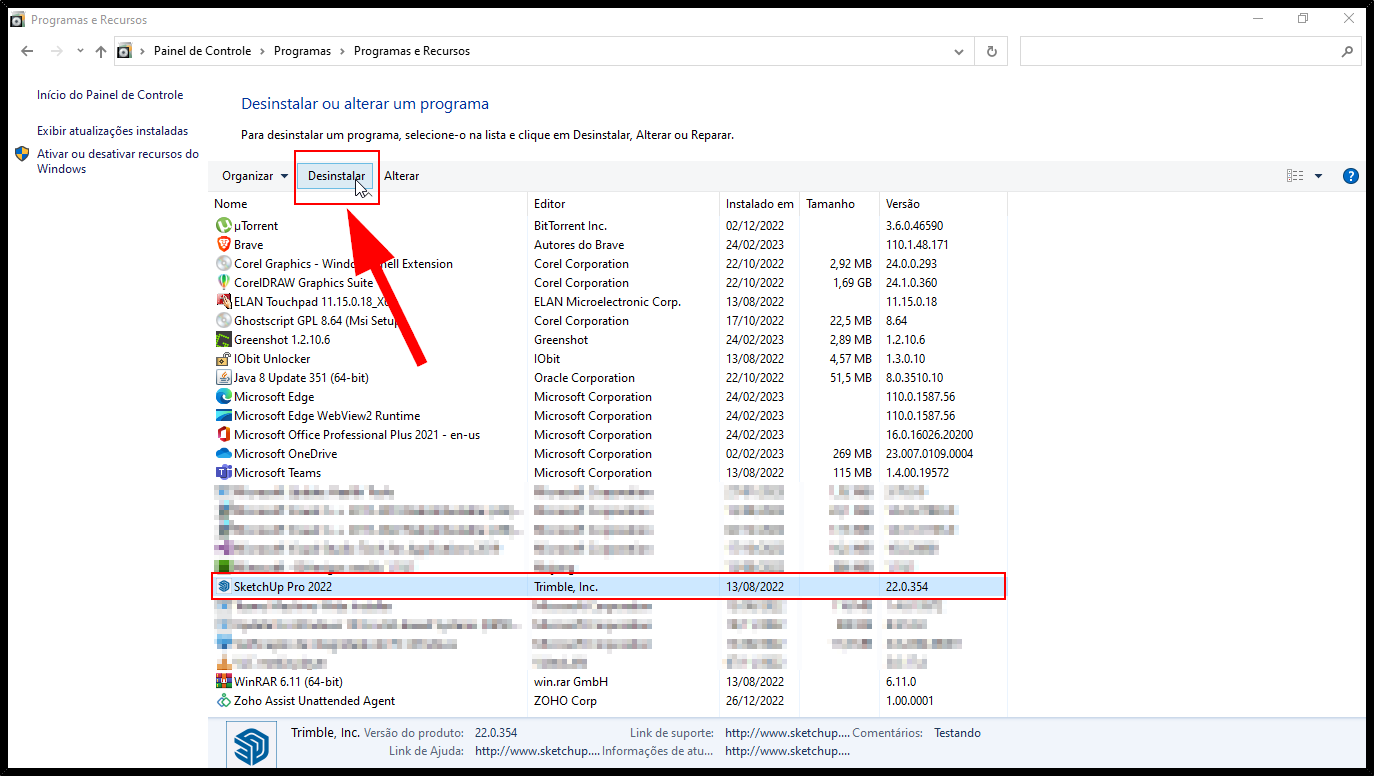Click date '26/12/2022' of Zoho Assist
The height and width of the screenshot is (776, 1374).
[755, 701]
